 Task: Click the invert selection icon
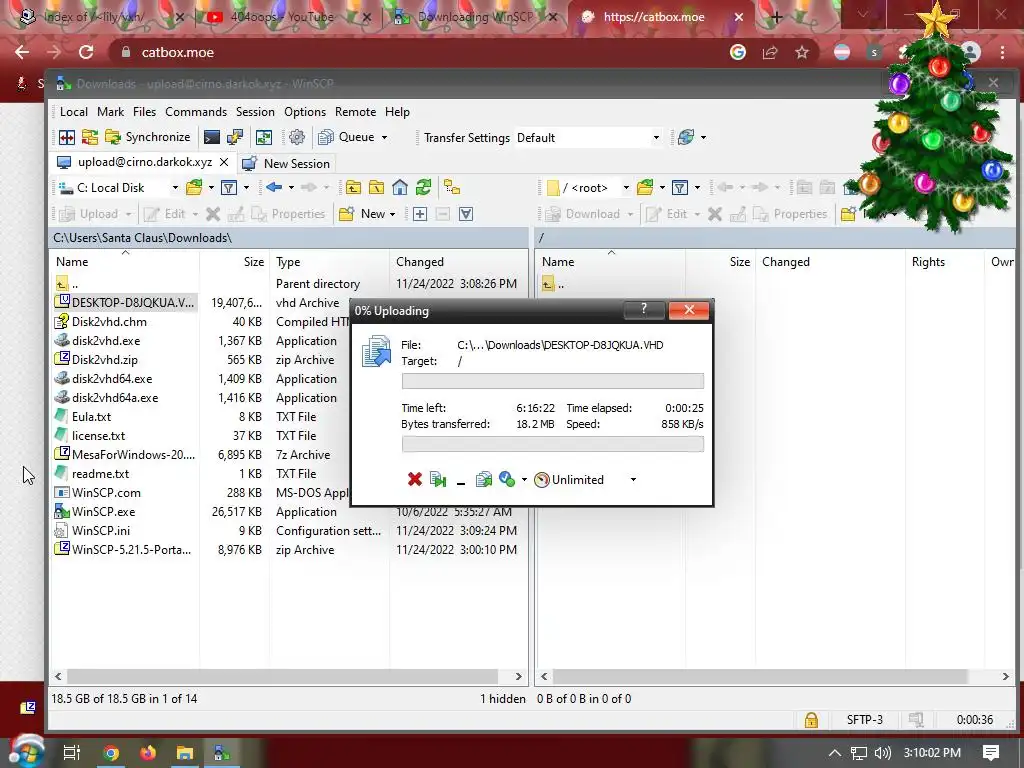(x=466, y=214)
